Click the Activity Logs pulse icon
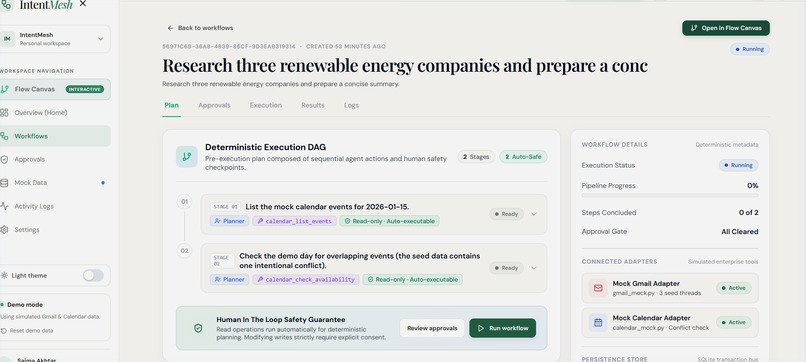 (4, 206)
